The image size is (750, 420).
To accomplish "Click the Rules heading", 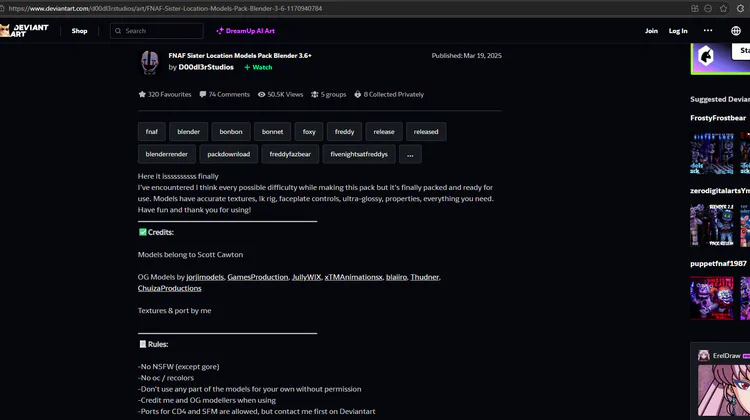I will click(x=153, y=344).
